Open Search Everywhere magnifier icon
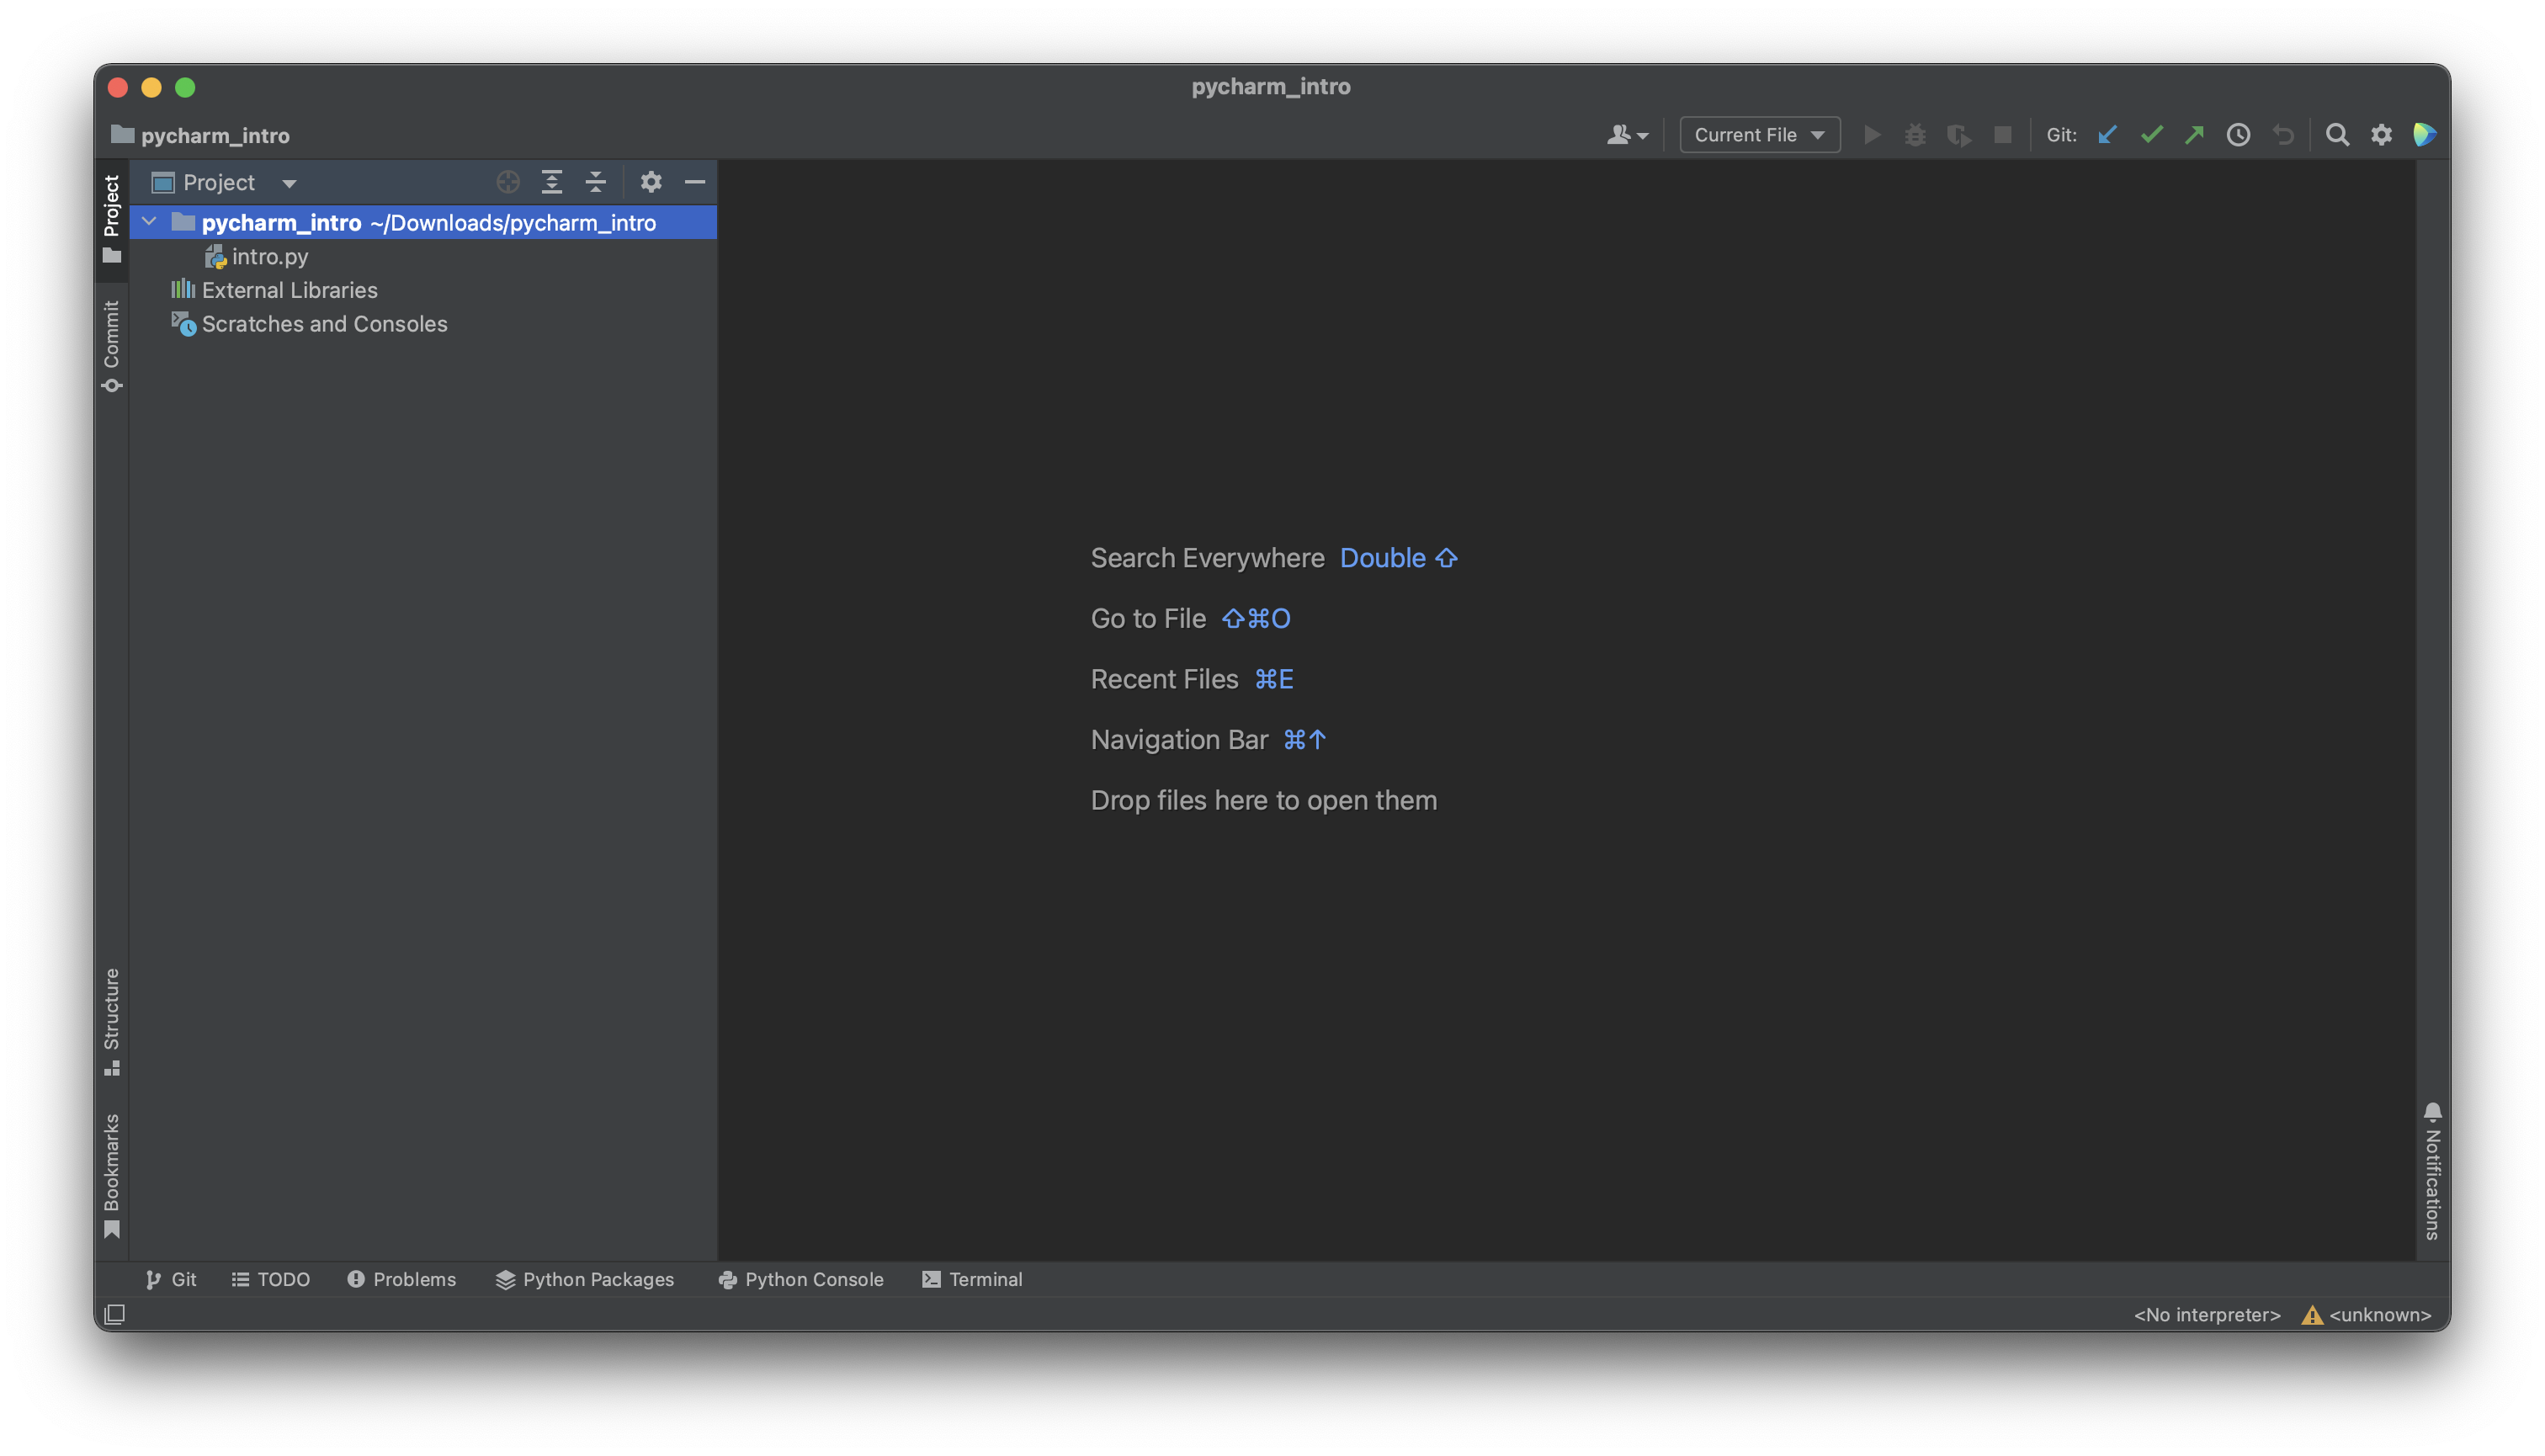The height and width of the screenshot is (1456, 2545). point(2337,134)
